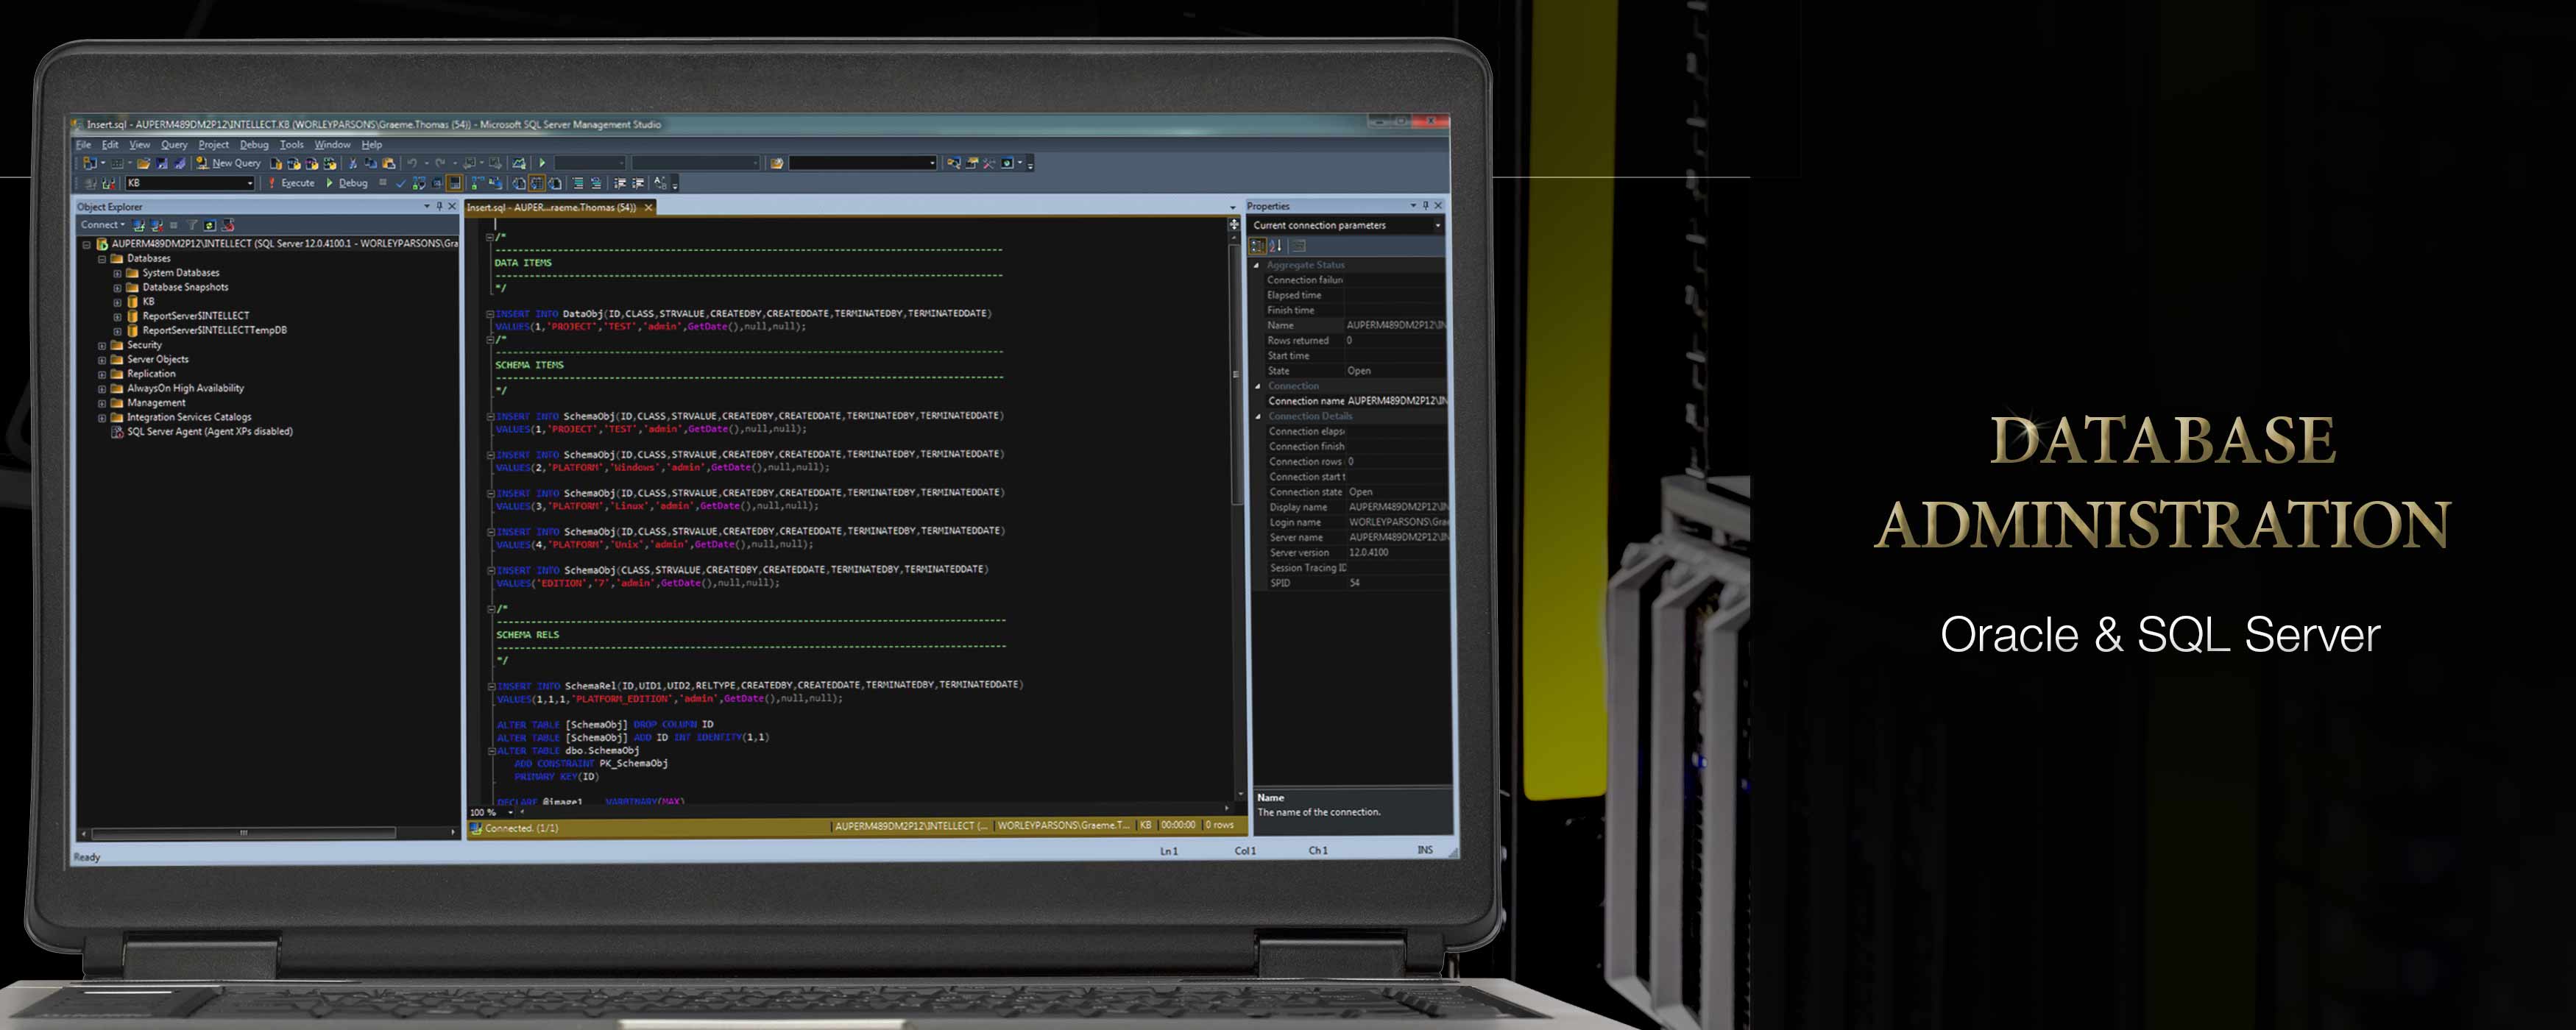
Task: Open the Window menu
Action: [332, 144]
